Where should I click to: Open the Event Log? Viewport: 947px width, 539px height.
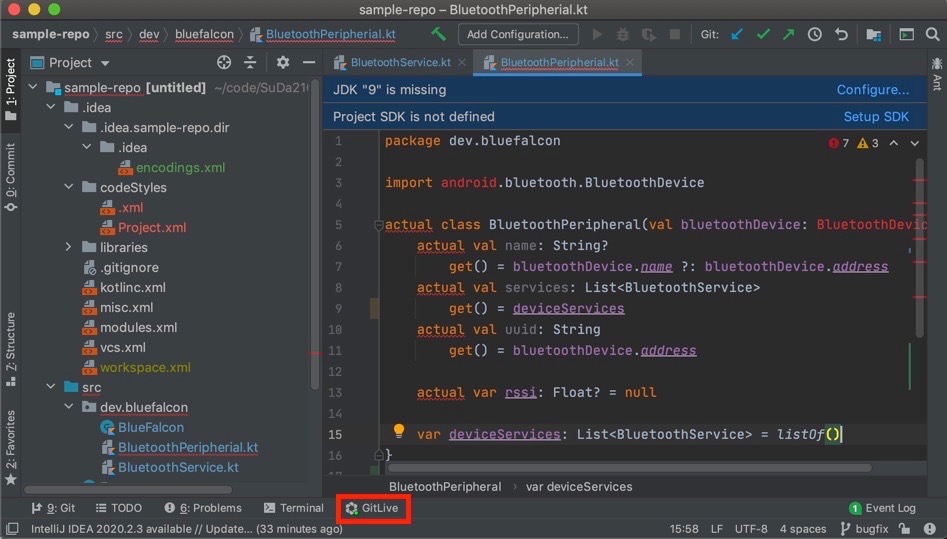(882, 508)
